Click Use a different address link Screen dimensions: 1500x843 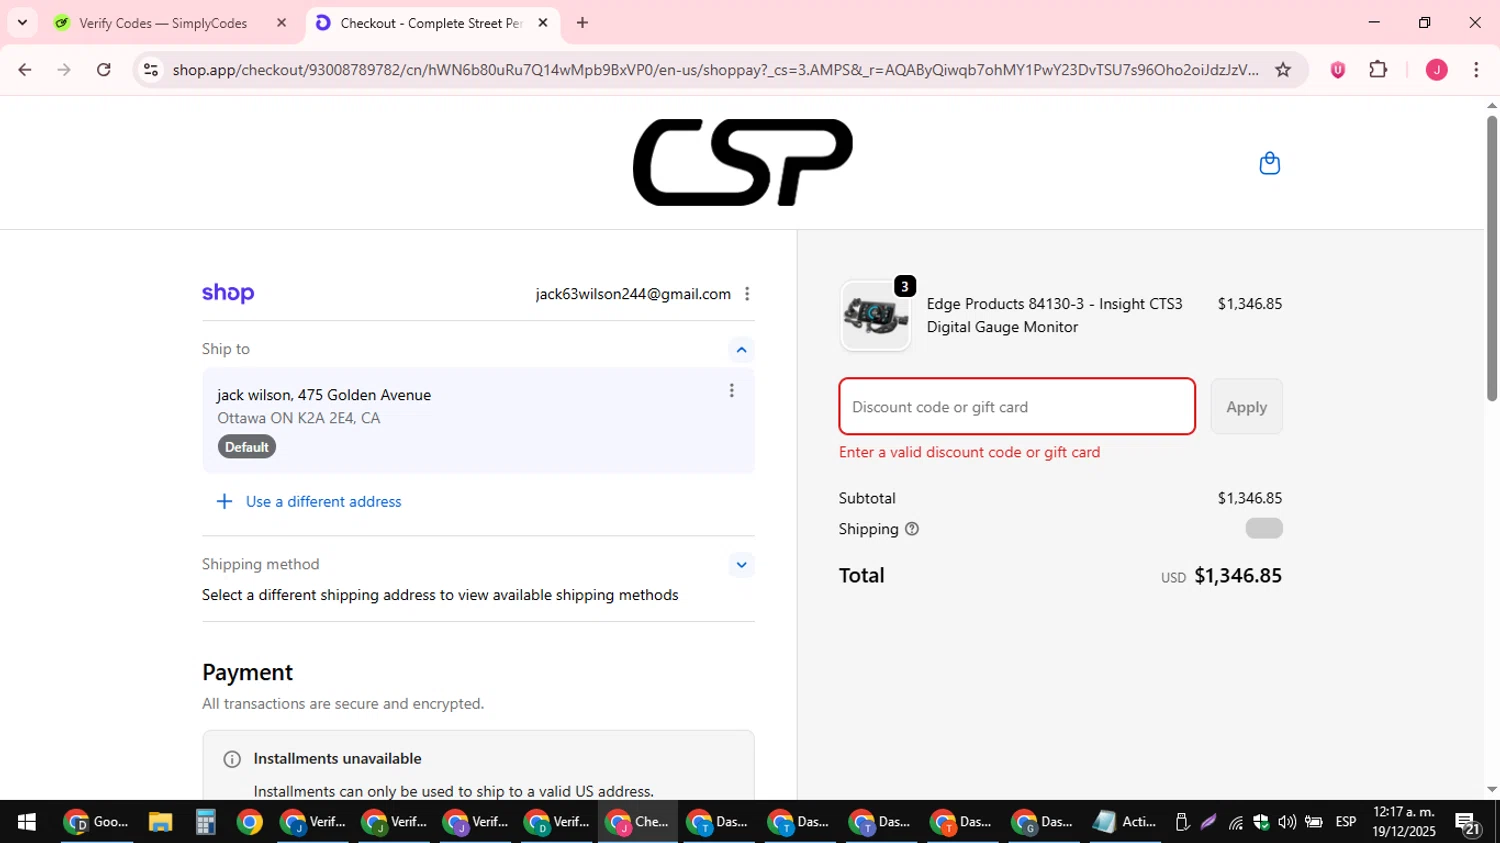point(324,502)
